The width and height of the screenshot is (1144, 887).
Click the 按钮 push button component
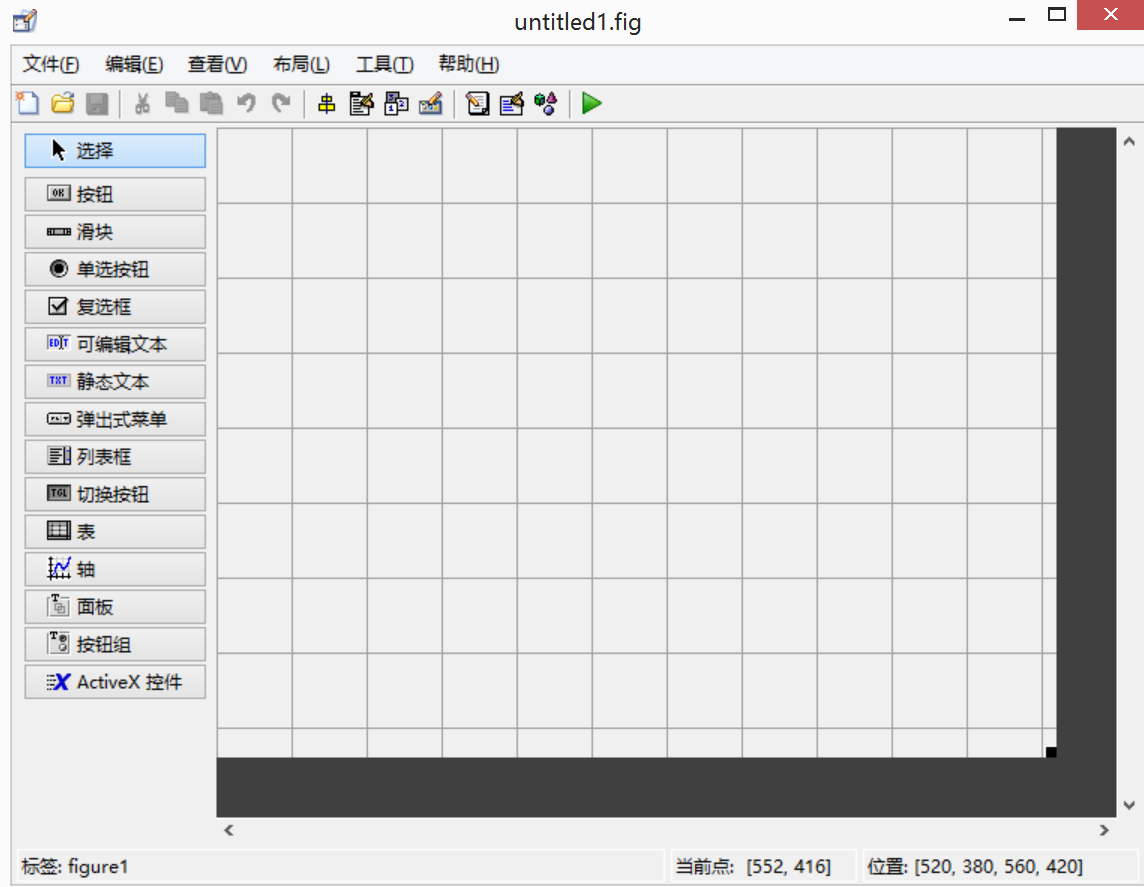(x=114, y=194)
